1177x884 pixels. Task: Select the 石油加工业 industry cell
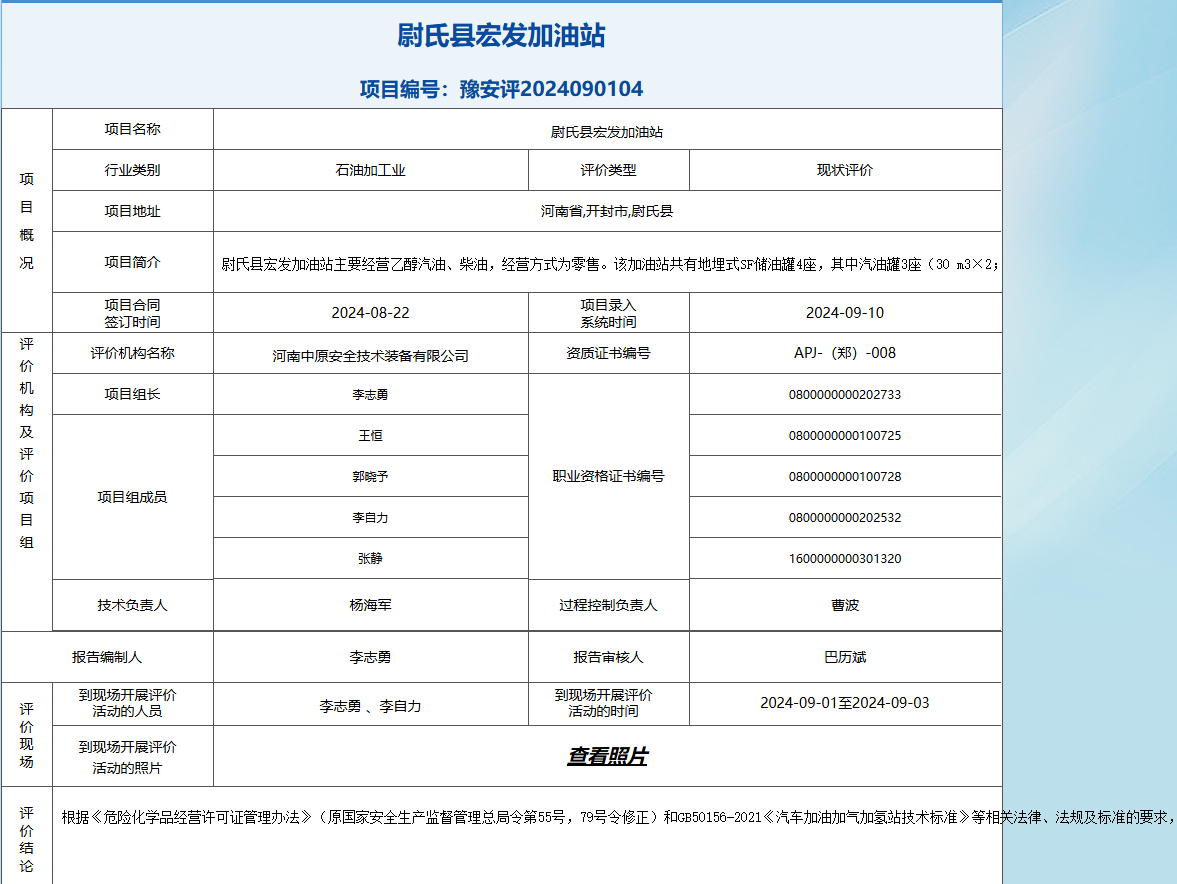pos(370,170)
